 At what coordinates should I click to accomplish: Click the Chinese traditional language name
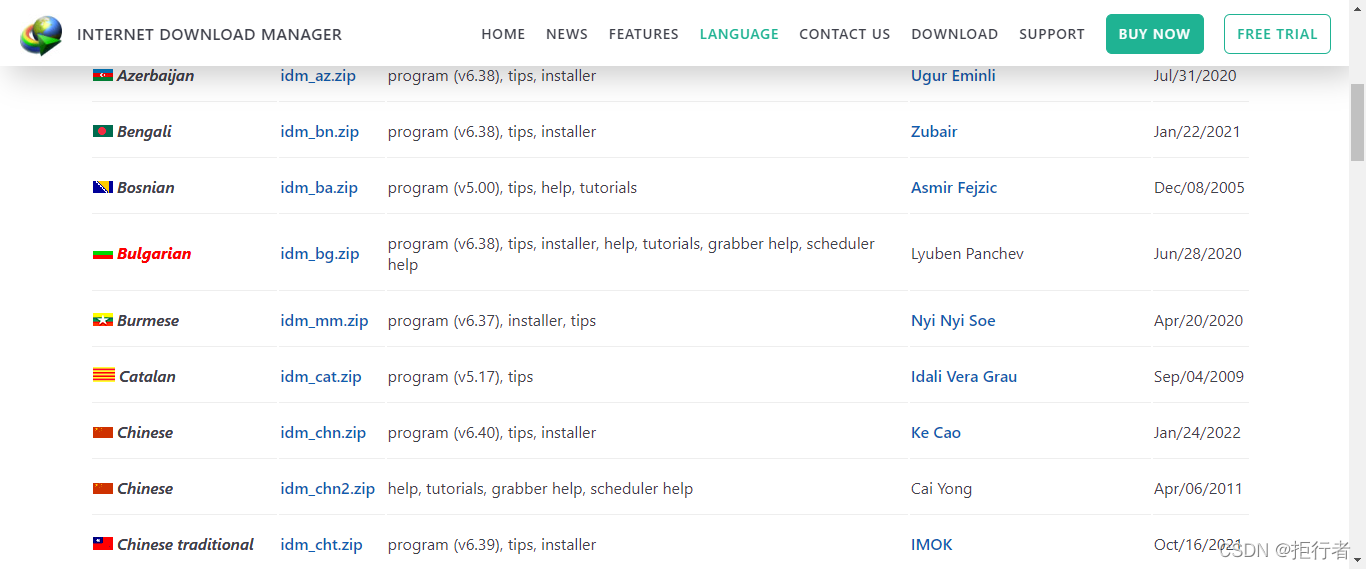(185, 545)
